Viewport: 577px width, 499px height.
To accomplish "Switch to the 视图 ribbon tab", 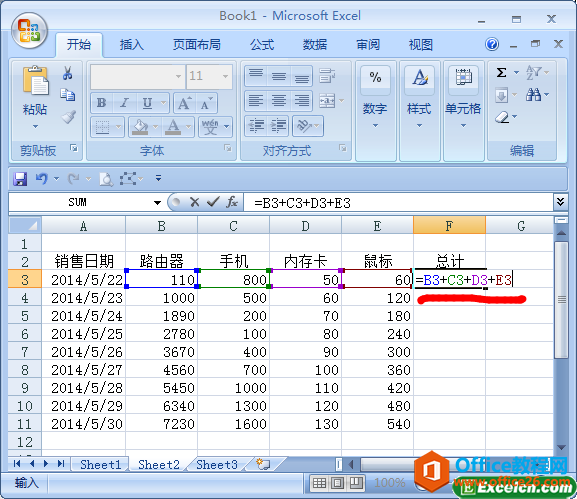I will coord(421,45).
